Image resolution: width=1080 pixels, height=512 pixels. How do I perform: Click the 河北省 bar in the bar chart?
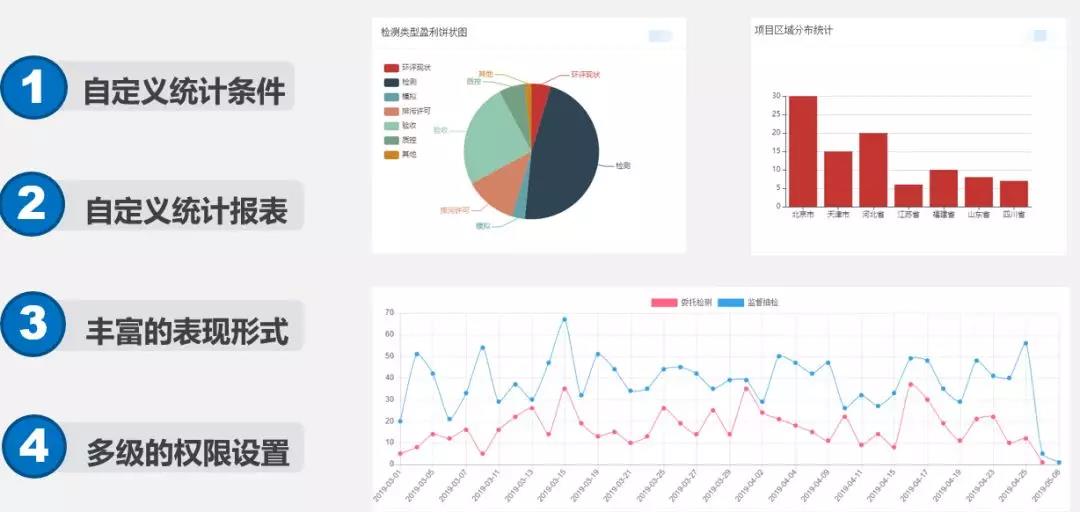pos(873,170)
